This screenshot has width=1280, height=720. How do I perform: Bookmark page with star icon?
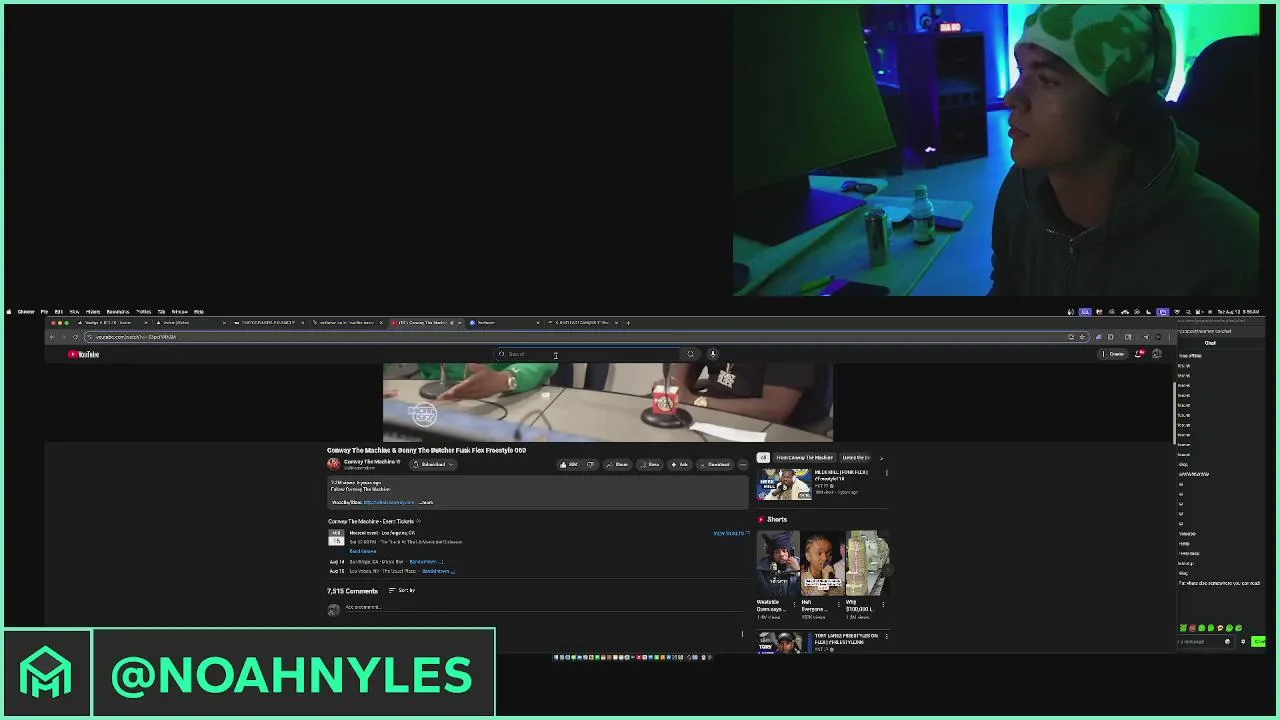(x=1082, y=337)
